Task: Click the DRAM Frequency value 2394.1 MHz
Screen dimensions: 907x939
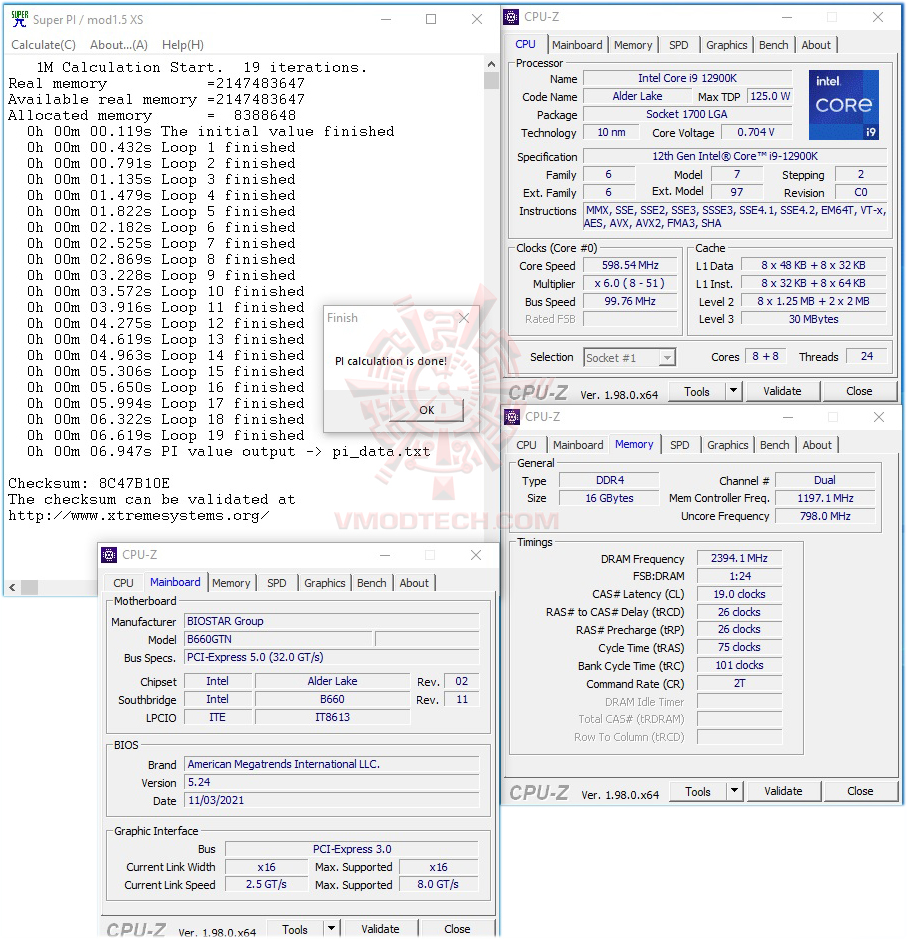Action: [739, 558]
